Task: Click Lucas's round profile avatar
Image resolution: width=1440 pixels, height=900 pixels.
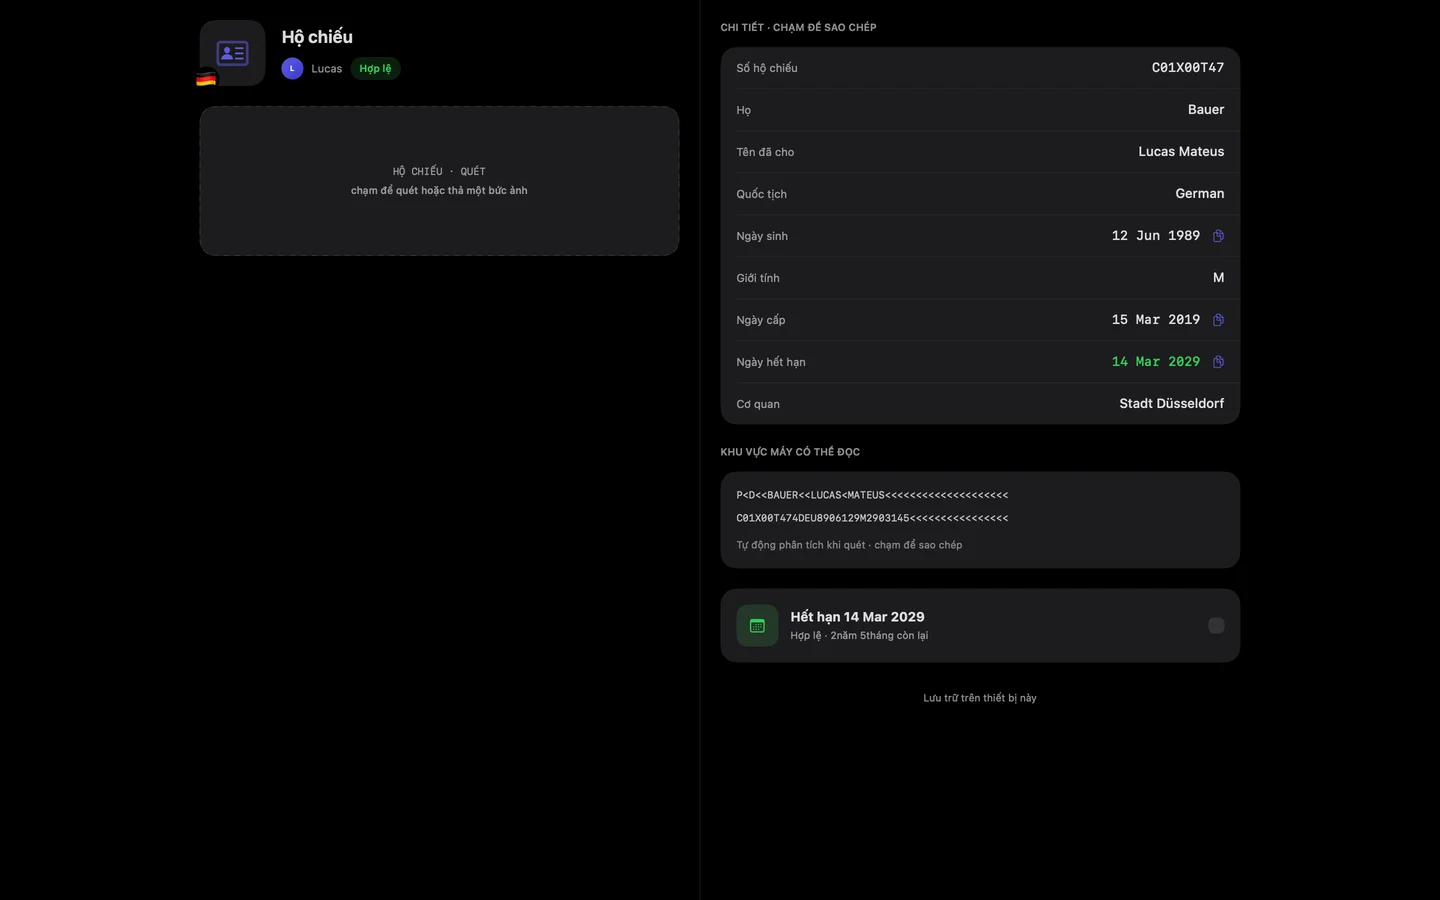Action: pos(292,68)
